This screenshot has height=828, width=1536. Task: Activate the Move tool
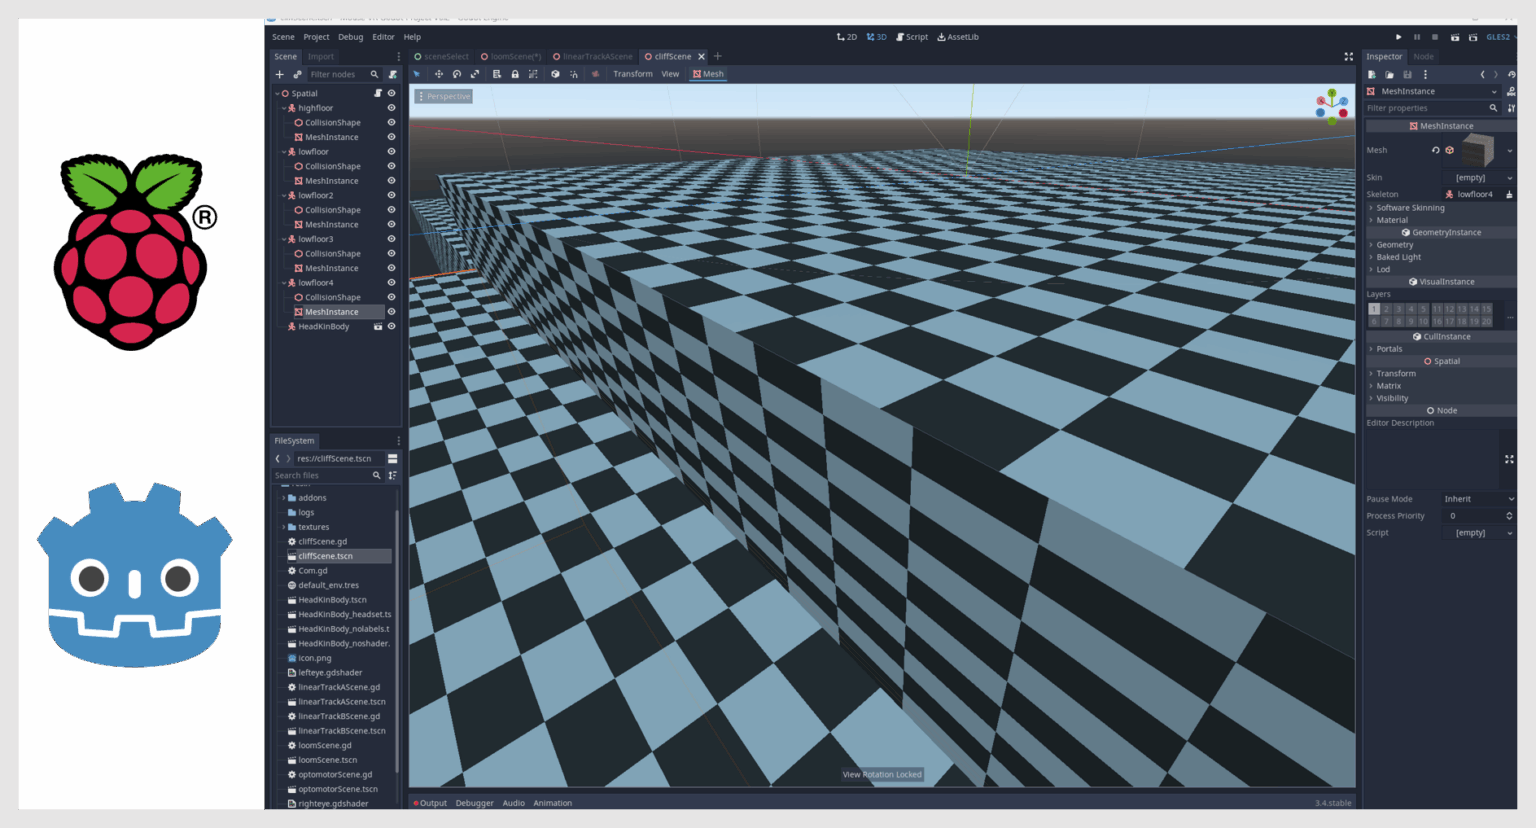439,73
